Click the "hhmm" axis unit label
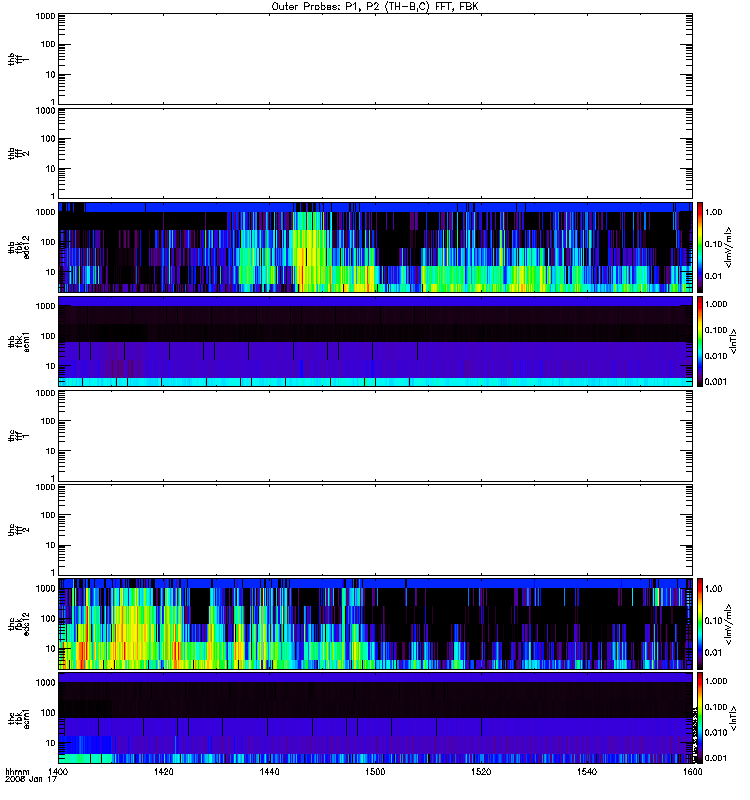This screenshot has height=800, width=750. [x=17, y=772]
